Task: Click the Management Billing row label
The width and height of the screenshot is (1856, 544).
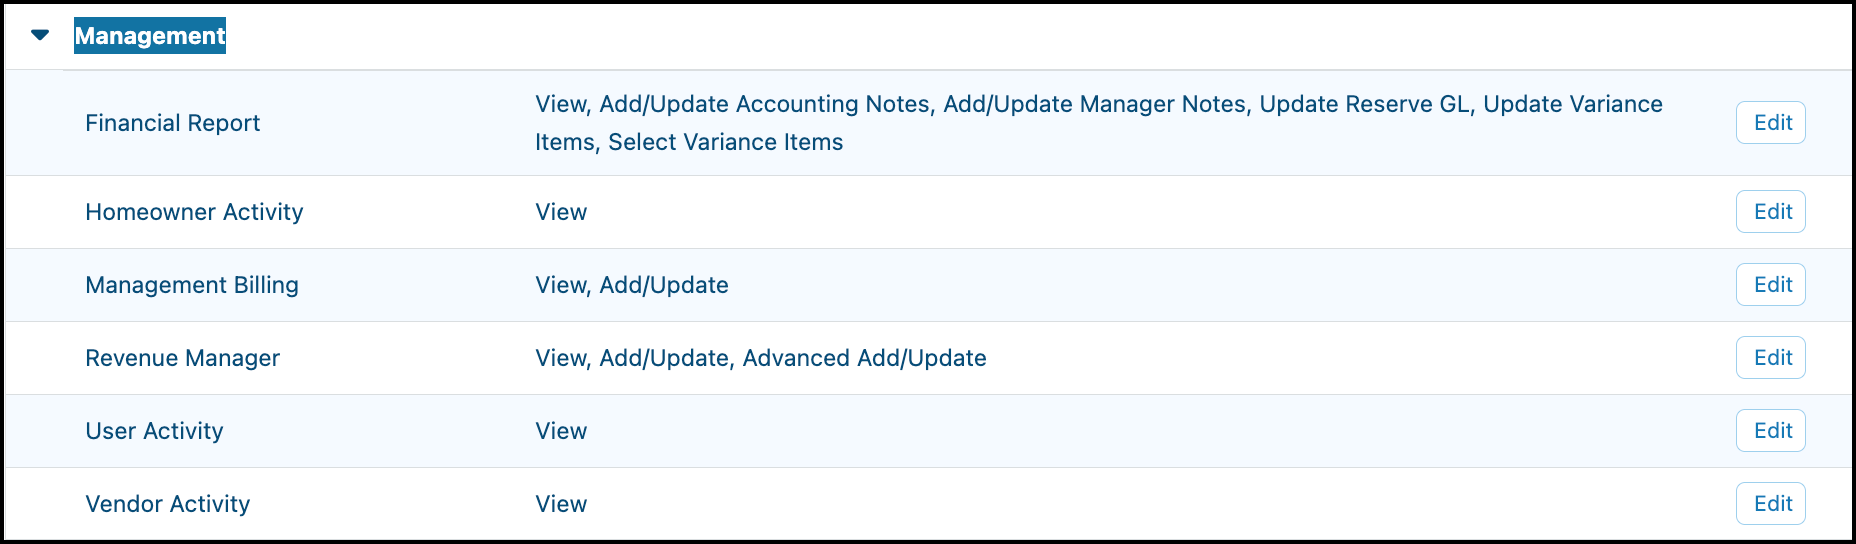Action: tap(192, 285)
